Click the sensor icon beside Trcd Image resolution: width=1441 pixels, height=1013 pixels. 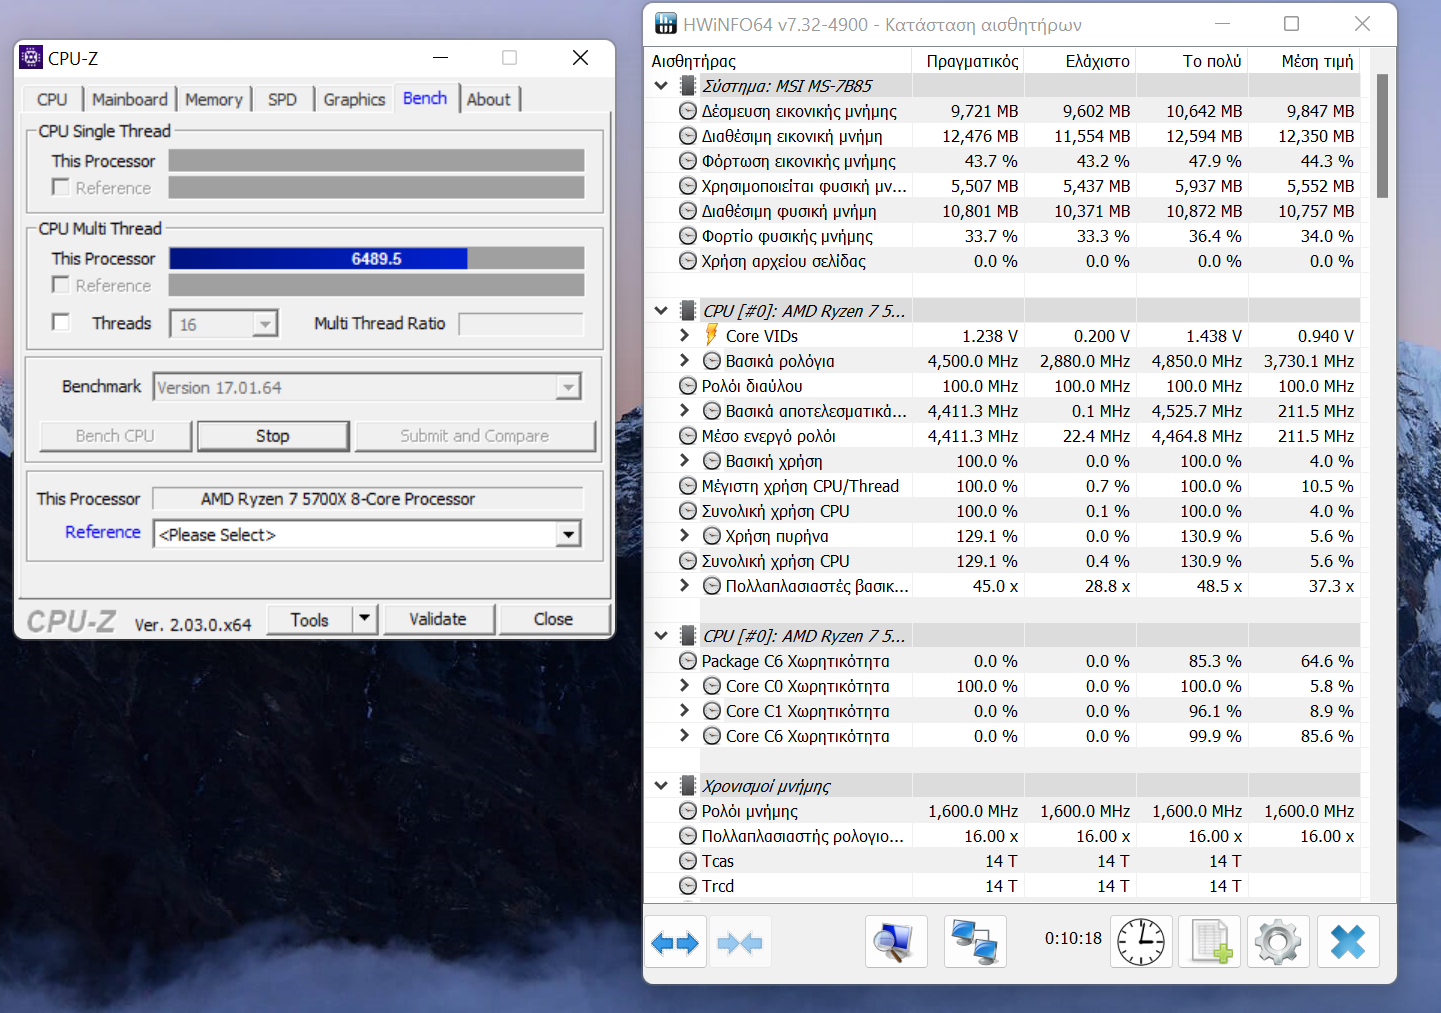coord(688,886)
